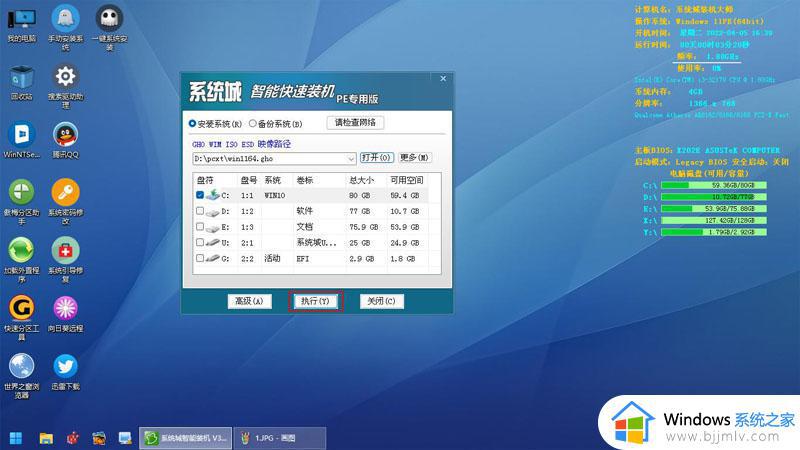Switch to 系统城智能装机 taskbar window

(x=186, y=438)
